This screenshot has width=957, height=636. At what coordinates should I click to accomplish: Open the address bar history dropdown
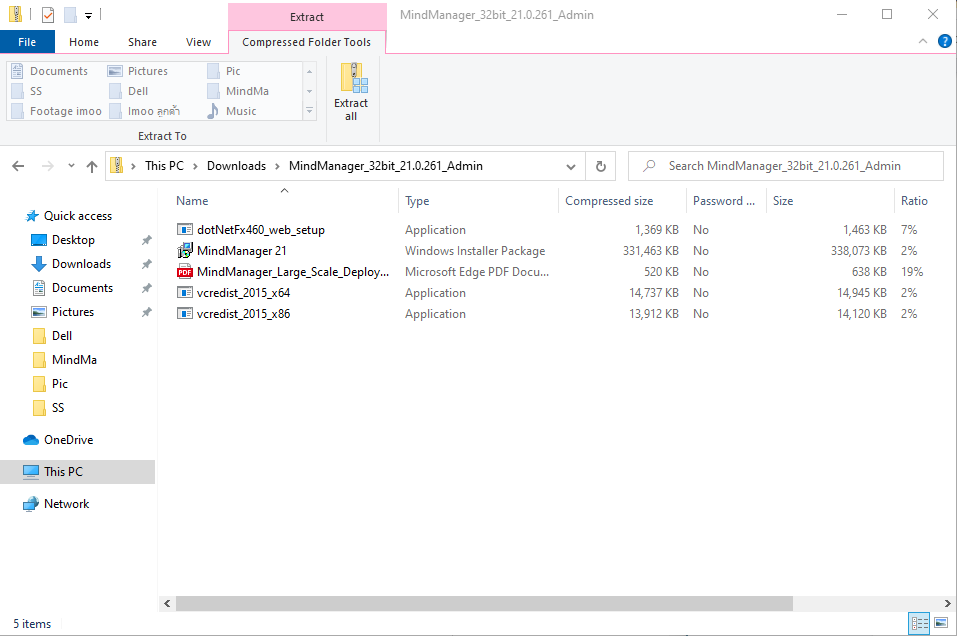[x=571, y=167]
